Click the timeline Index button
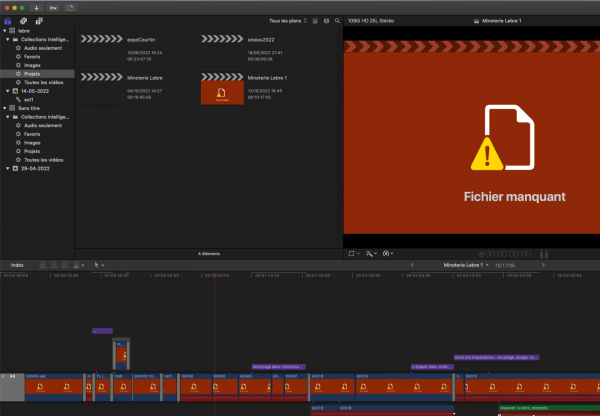Screen dimensions: 600x416 tap(17, 264)
